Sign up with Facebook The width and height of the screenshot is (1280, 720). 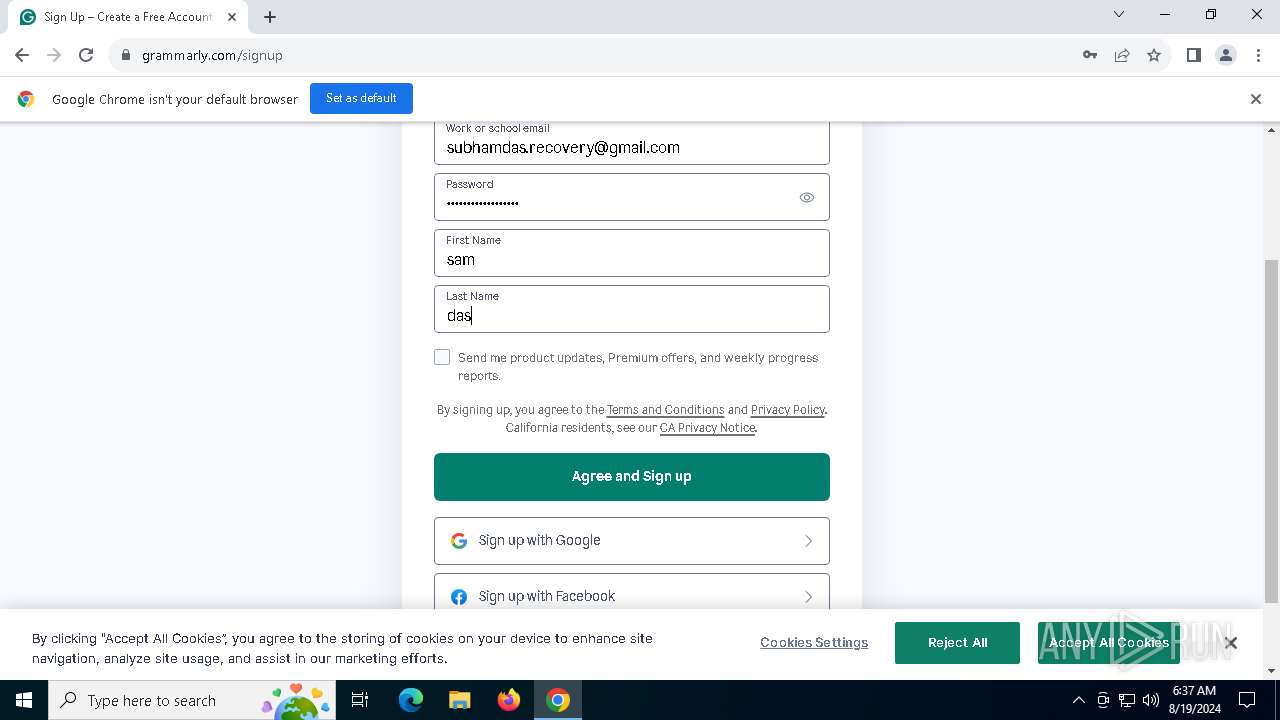point(632,592)
